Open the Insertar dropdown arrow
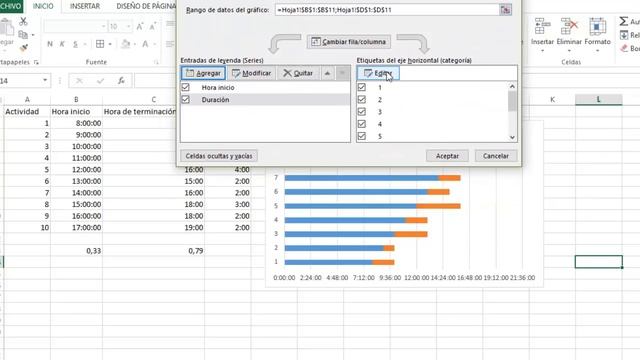Viewport: 640px width, 360px height. tap(542, 51)
